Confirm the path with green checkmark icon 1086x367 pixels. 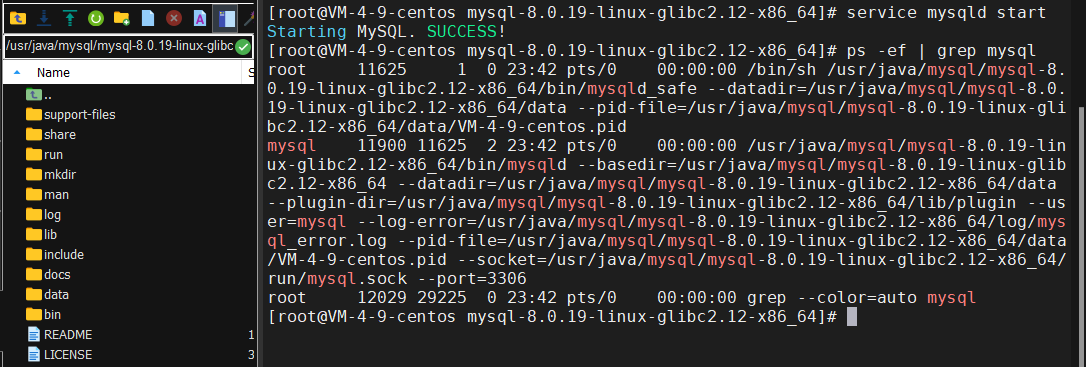pos(242,47)
